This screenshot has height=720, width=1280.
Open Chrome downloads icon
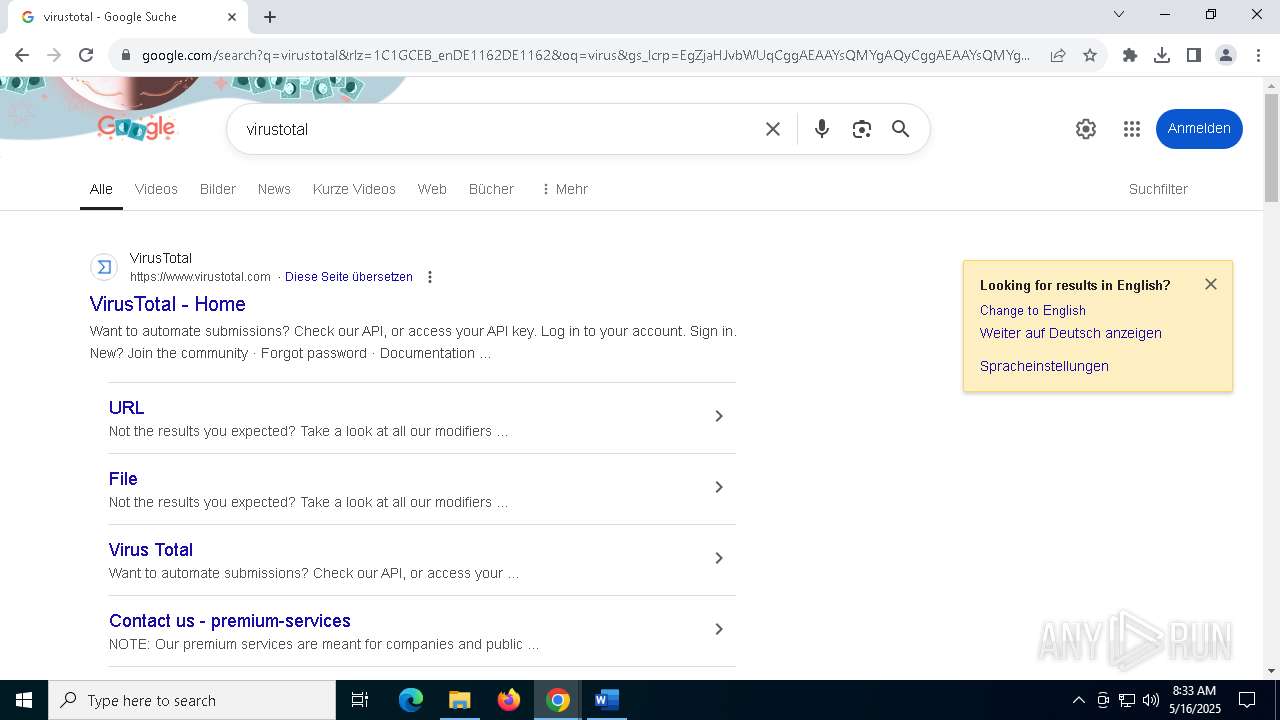pyautogui.click(x=1162, y=55)
